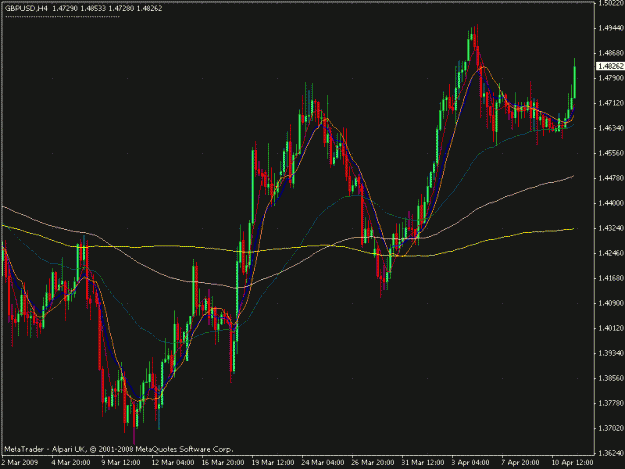
Task: Select price level 1.43240 on the axis
Action: (x=611, y=228)
